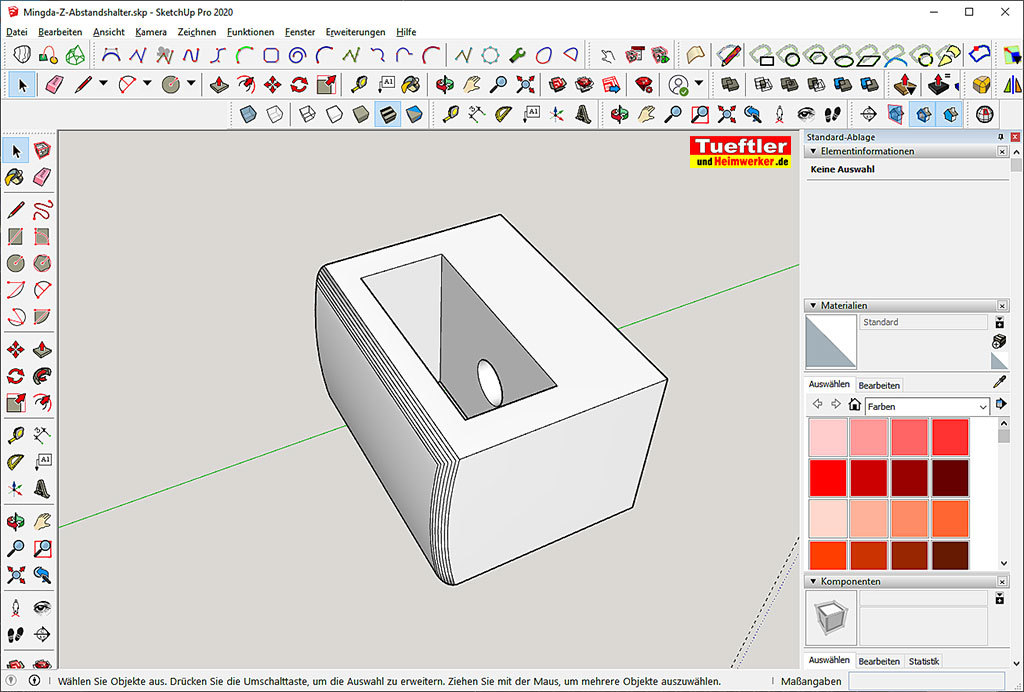Switch to Bearbeiten tab in Komponenten

[x=879, y=661]
